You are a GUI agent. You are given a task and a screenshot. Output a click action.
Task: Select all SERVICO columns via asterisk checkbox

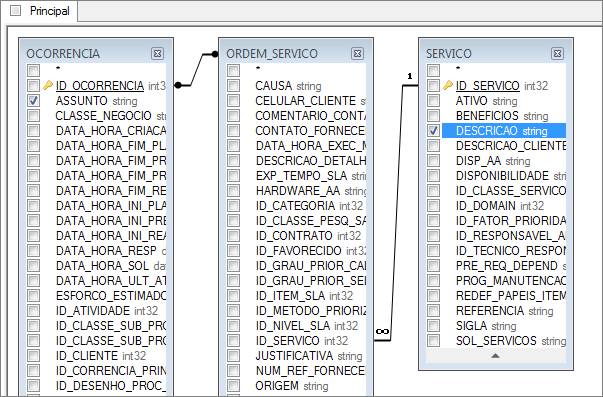[433, 70]
